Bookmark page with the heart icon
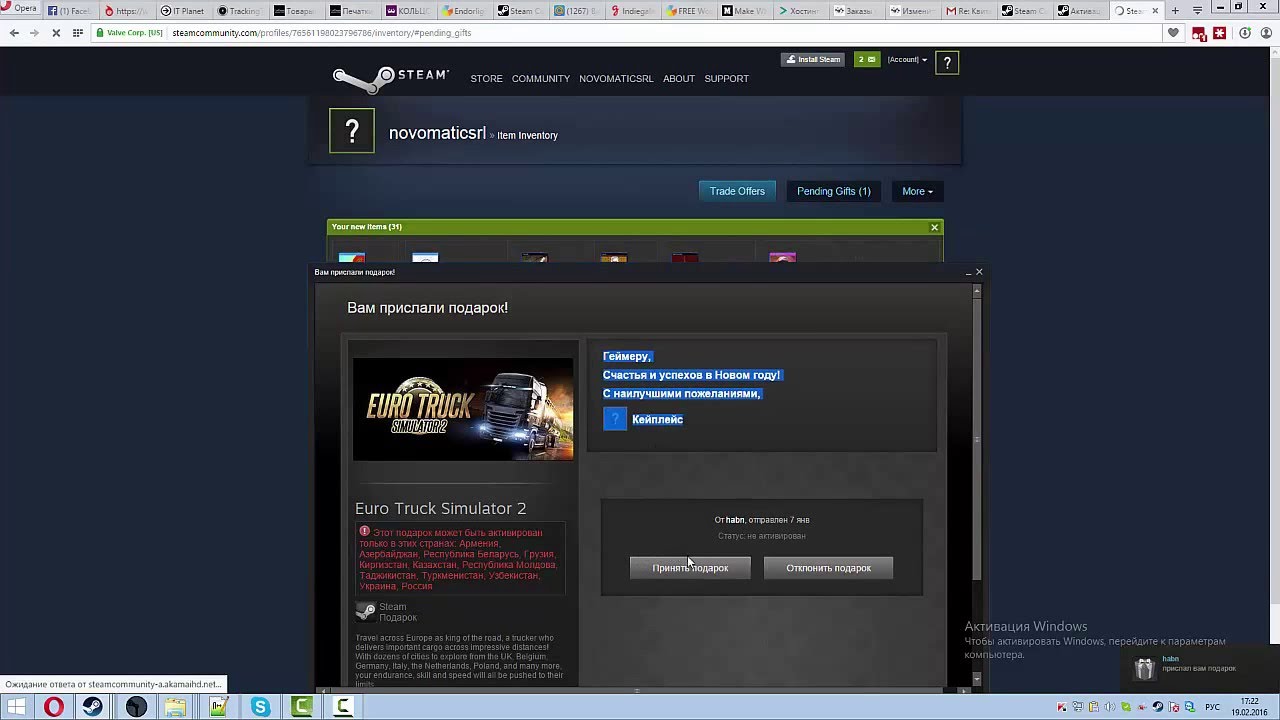Screen dimensions: 1280x720 tap(1173, 33)
